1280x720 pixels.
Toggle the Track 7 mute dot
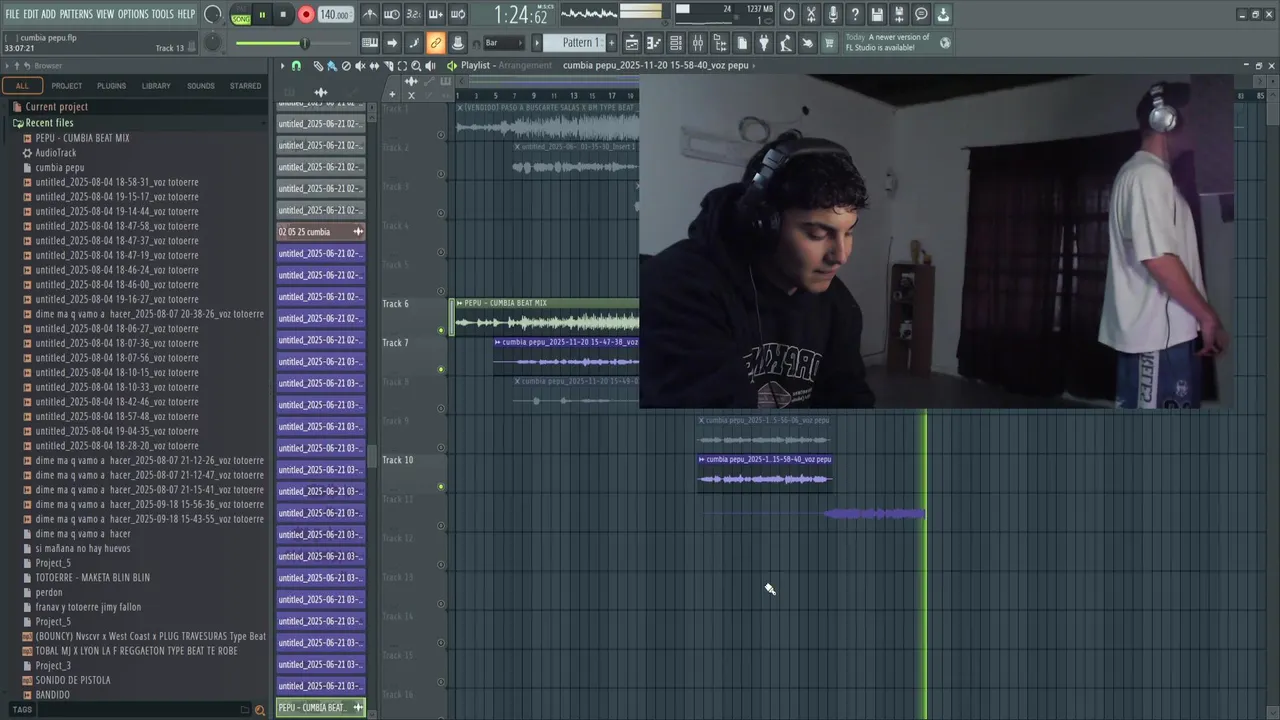click(x=441, y=369)
